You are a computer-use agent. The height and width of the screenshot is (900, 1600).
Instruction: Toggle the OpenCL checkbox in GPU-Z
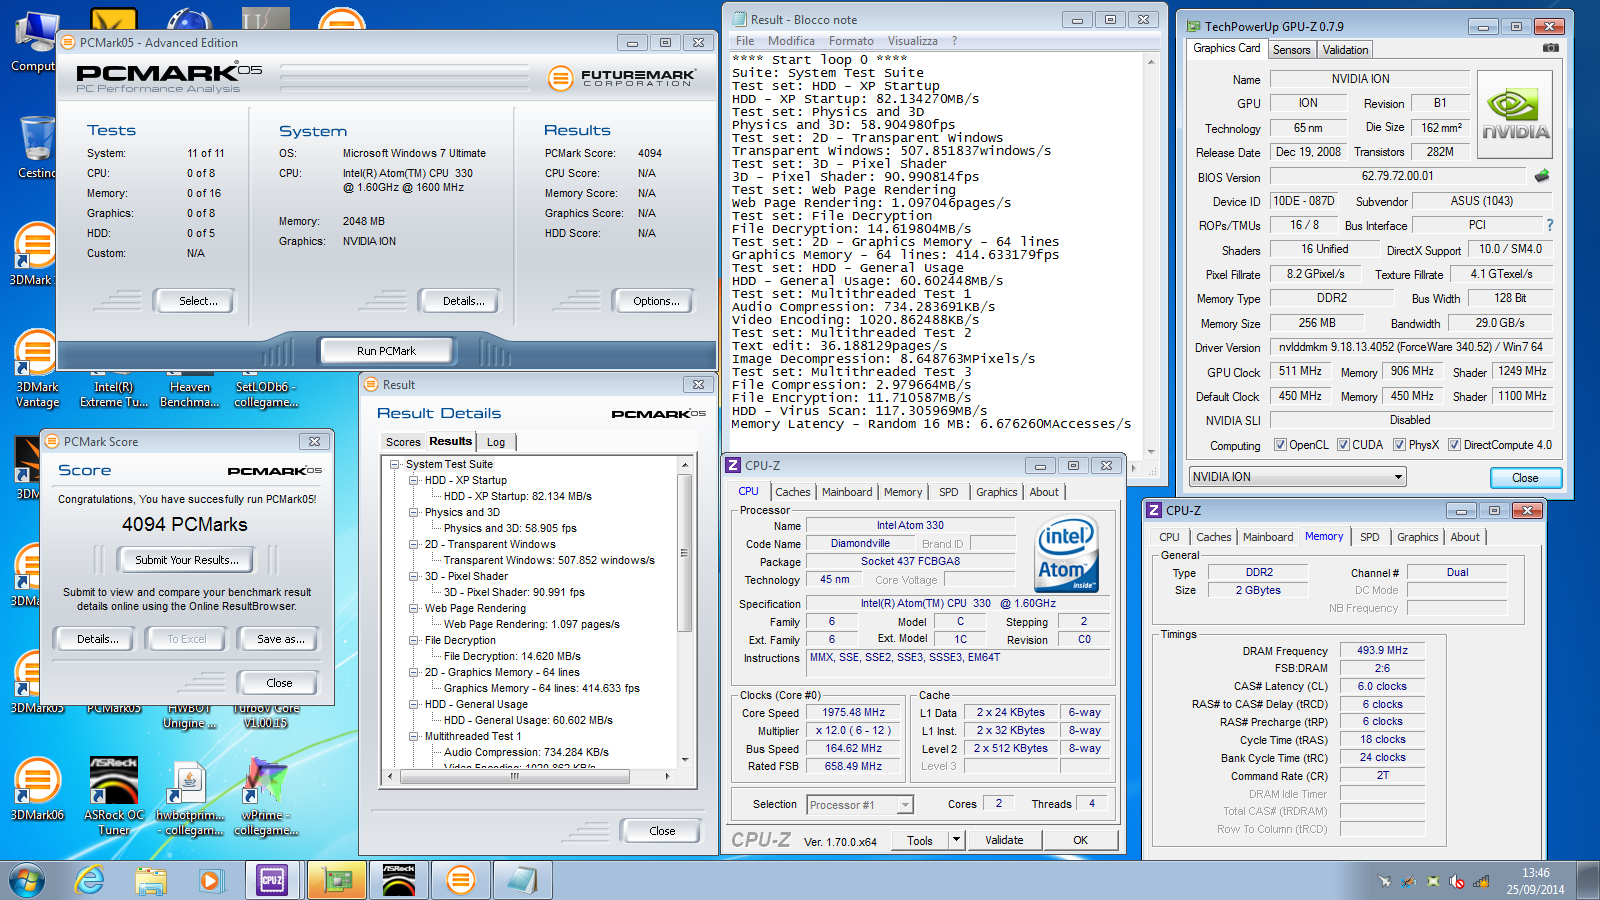(x=1280, y=445)
